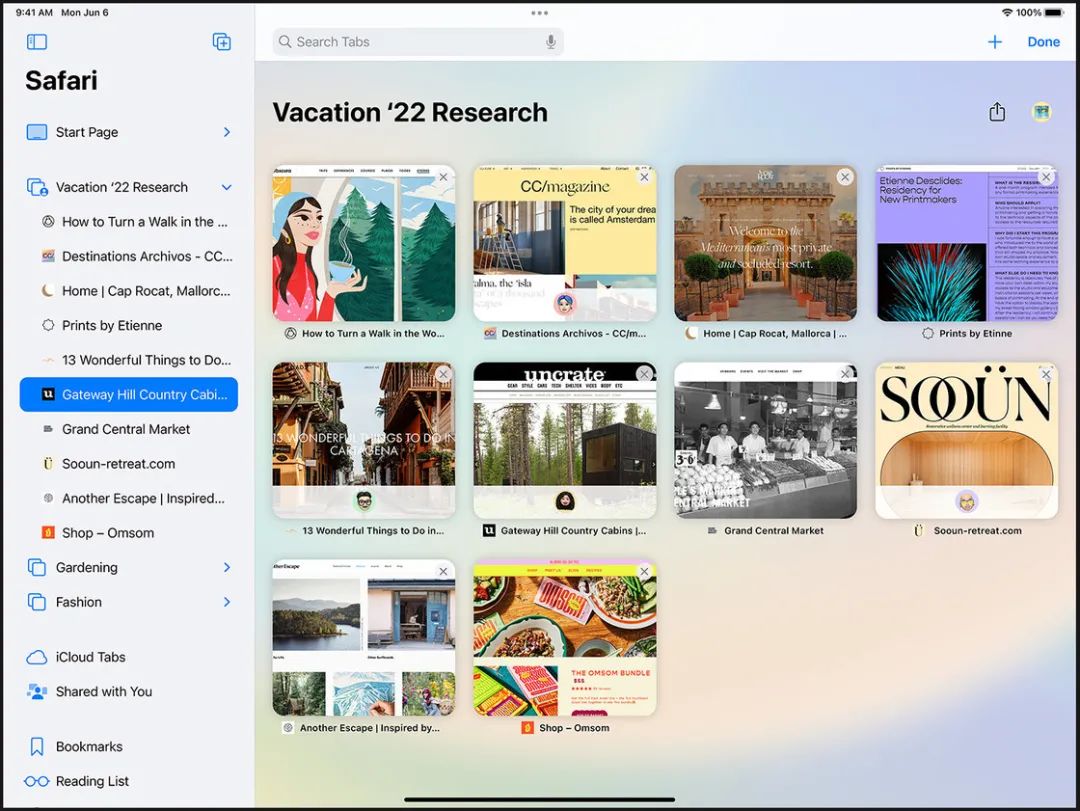Screen dimensions: 1080x811
Task: Expand the Fashion tab group
Action: [x=227, y=602]
